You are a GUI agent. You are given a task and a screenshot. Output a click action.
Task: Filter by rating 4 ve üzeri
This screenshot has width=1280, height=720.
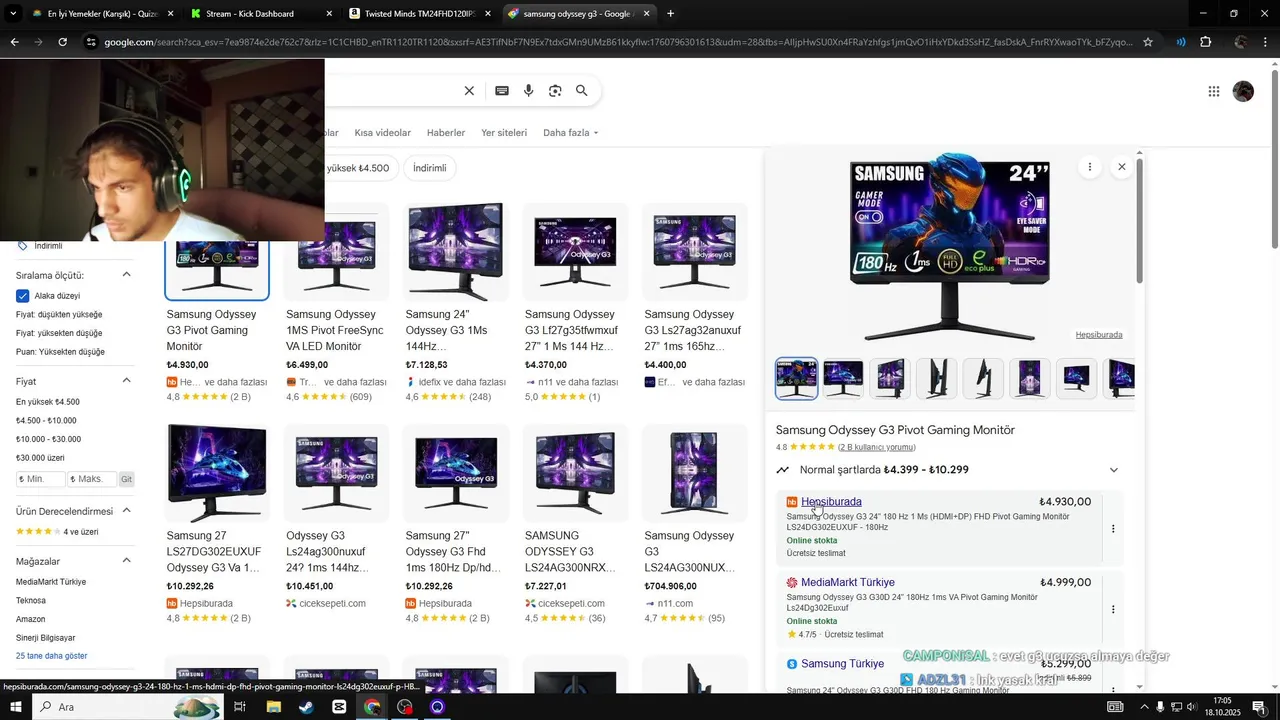[57, 532]
